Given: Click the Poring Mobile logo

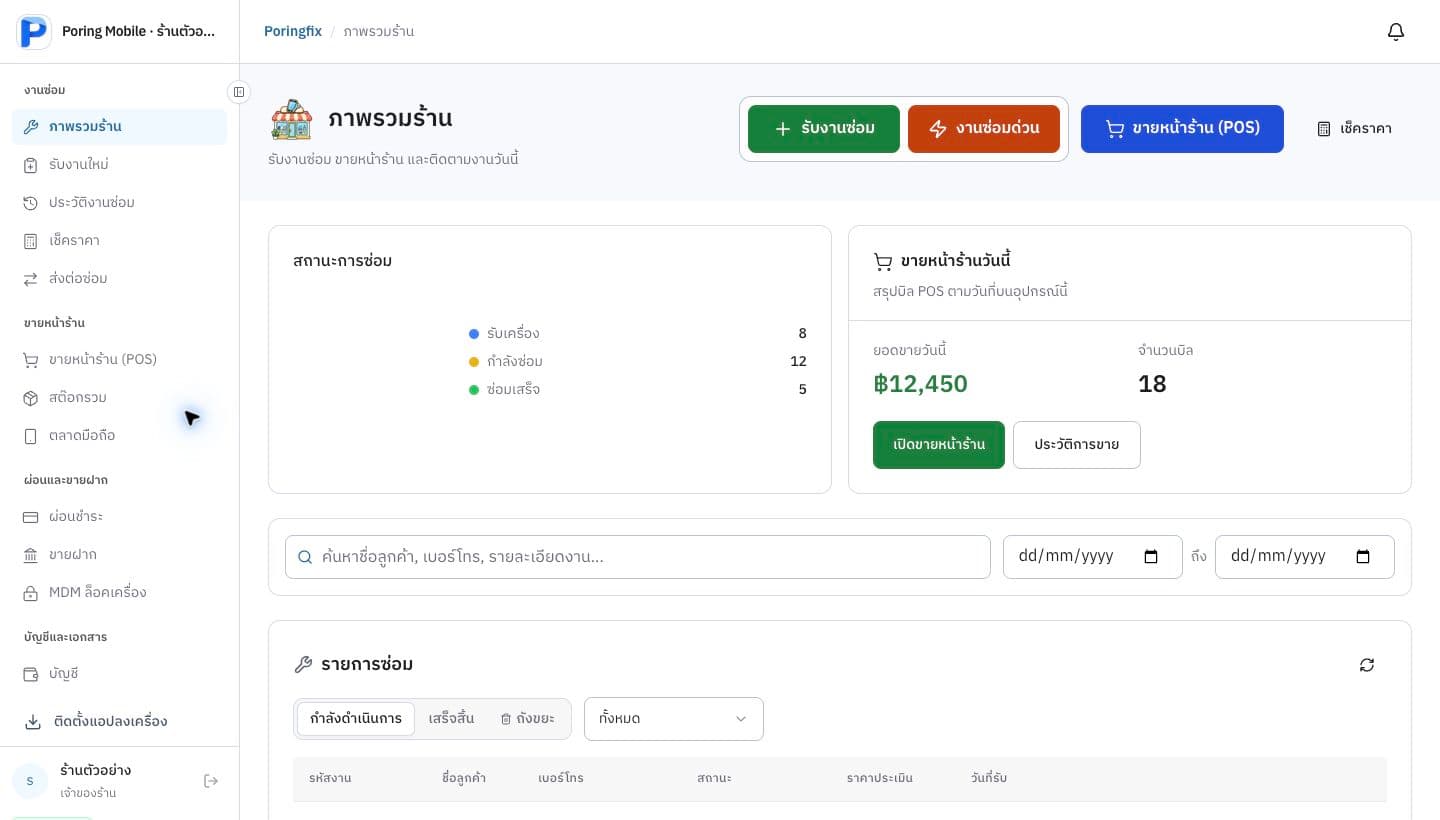Looking at the screenshot, I should (x=34, y=32).
